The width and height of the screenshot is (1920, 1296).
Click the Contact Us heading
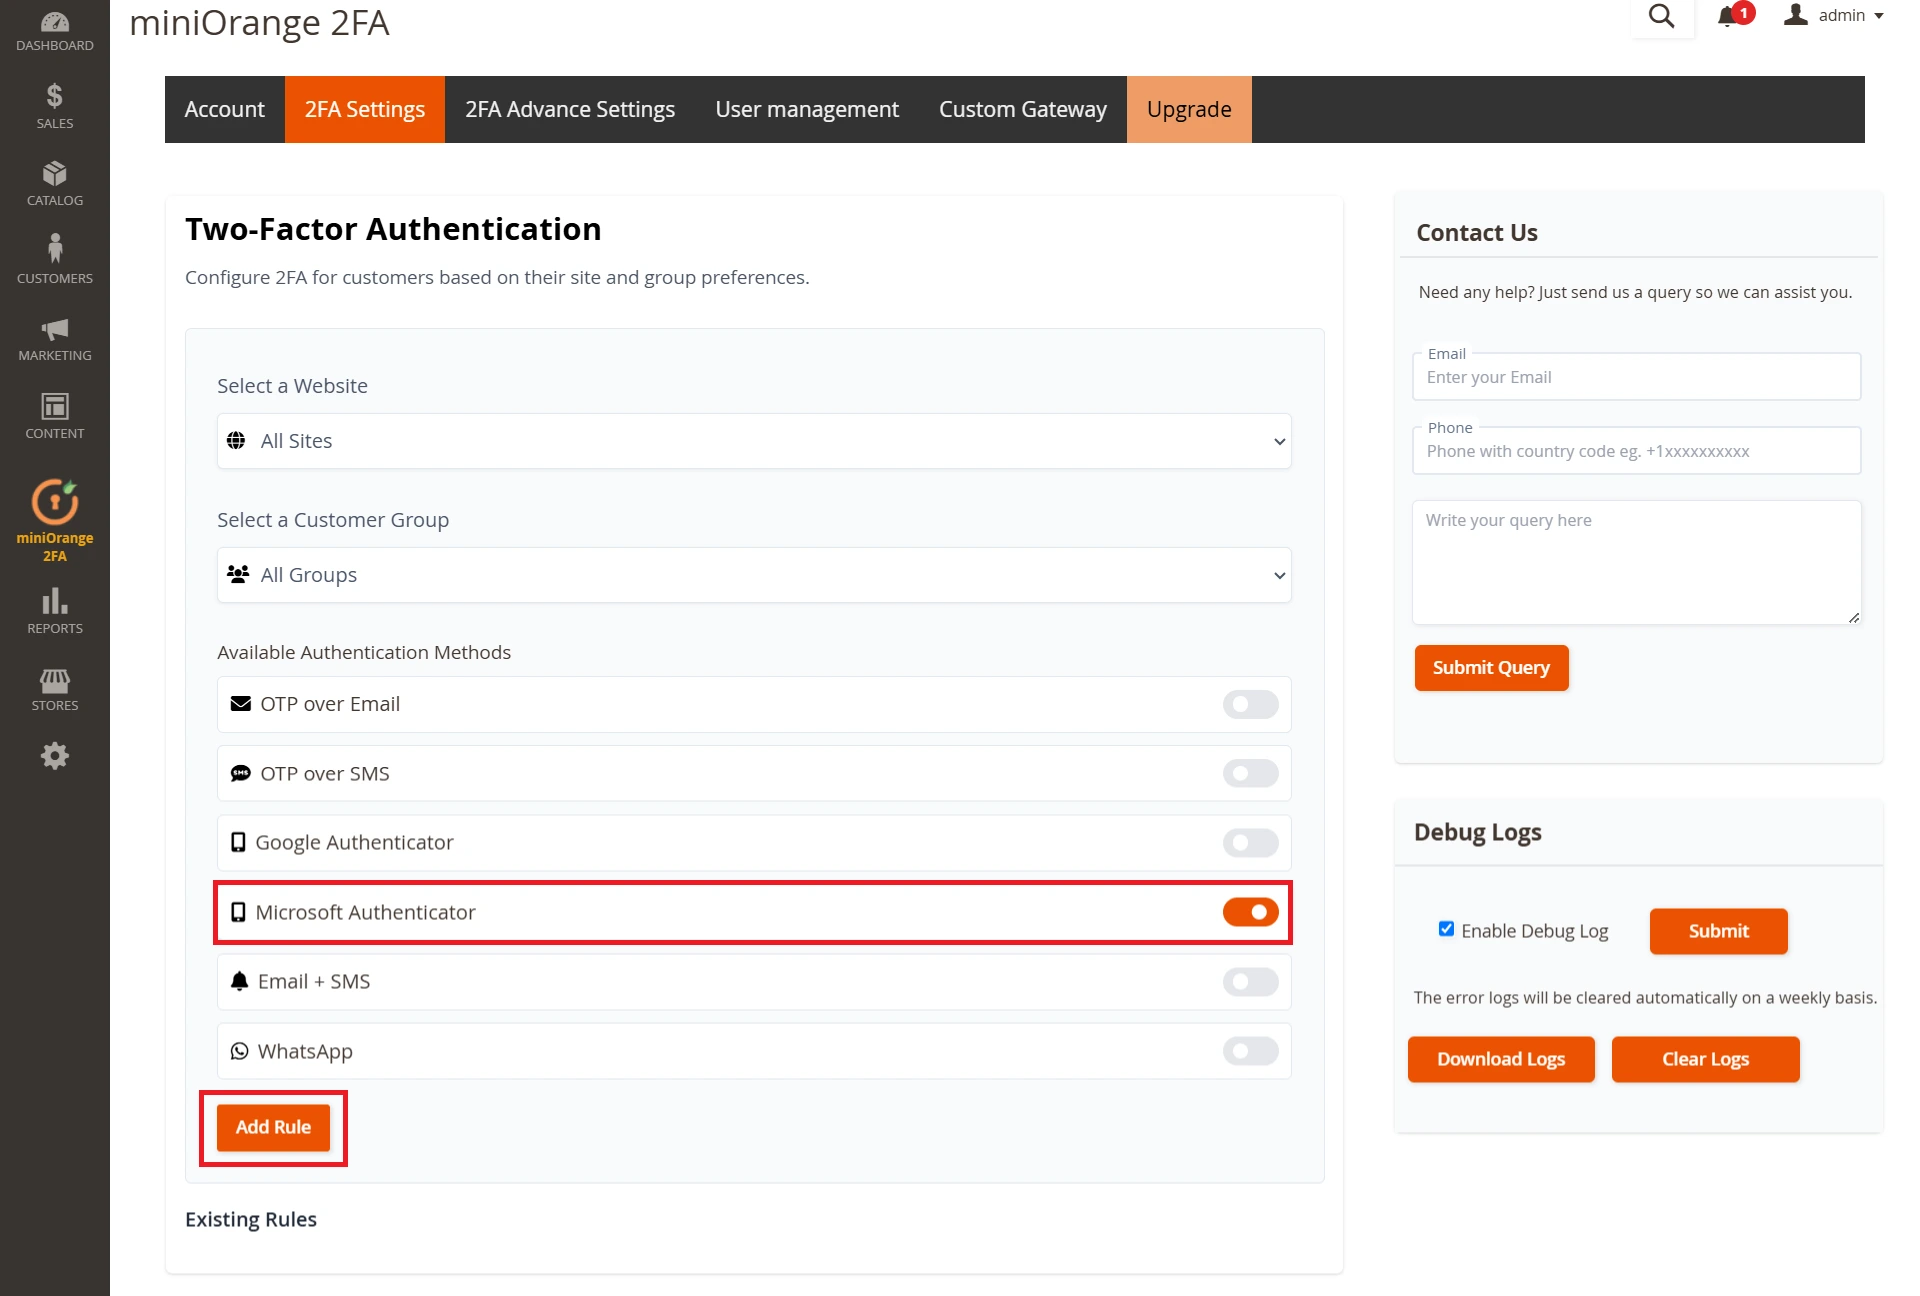point(1477,232)
